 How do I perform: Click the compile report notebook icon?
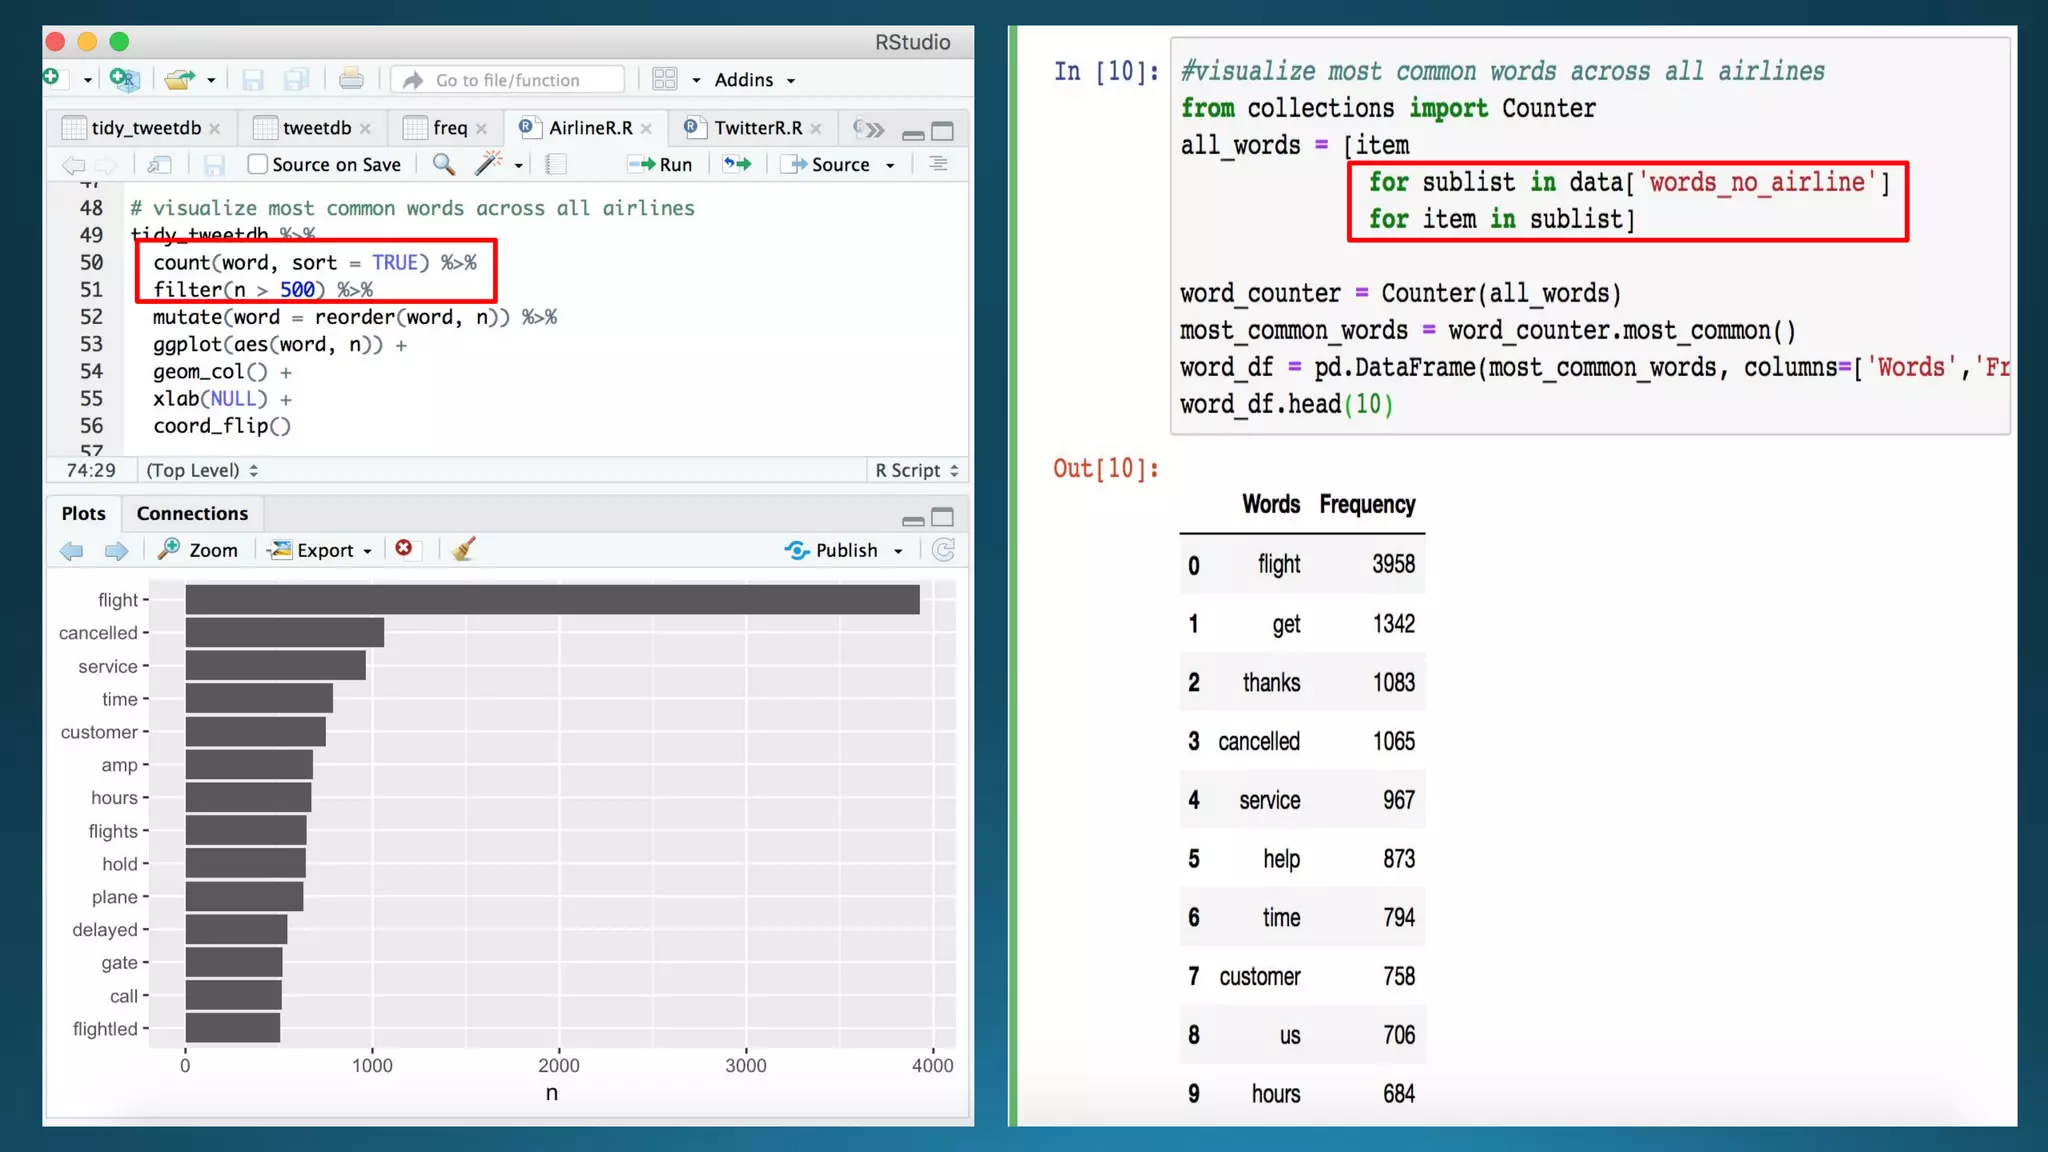click(556, 164)
